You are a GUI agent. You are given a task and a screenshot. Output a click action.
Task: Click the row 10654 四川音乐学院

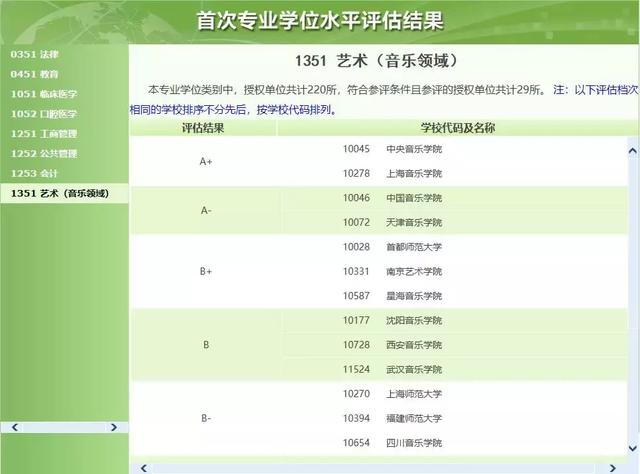(454, 443)
